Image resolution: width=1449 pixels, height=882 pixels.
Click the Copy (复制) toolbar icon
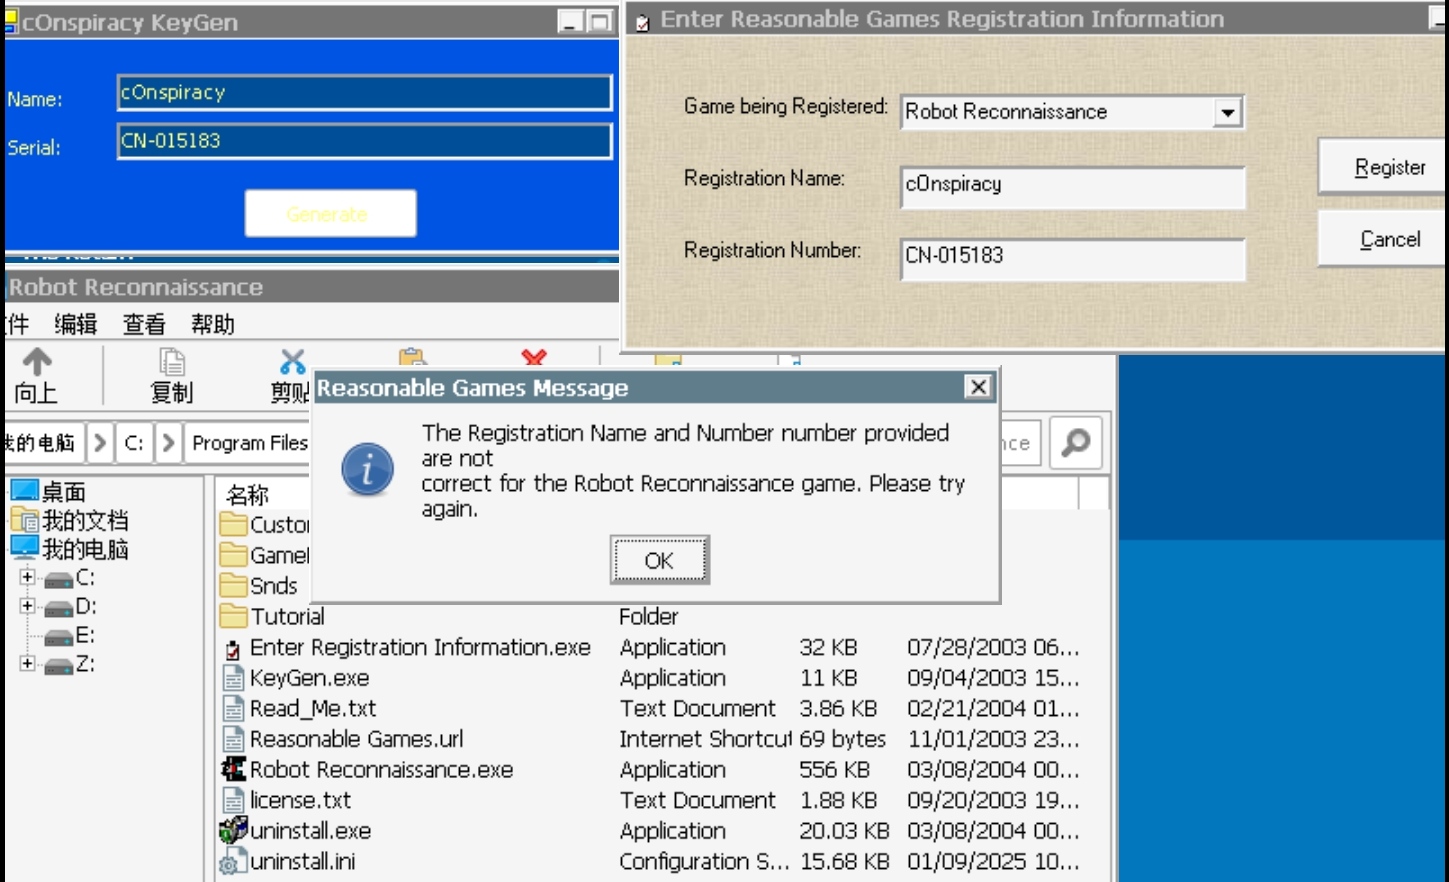click(x=172, y=361)
